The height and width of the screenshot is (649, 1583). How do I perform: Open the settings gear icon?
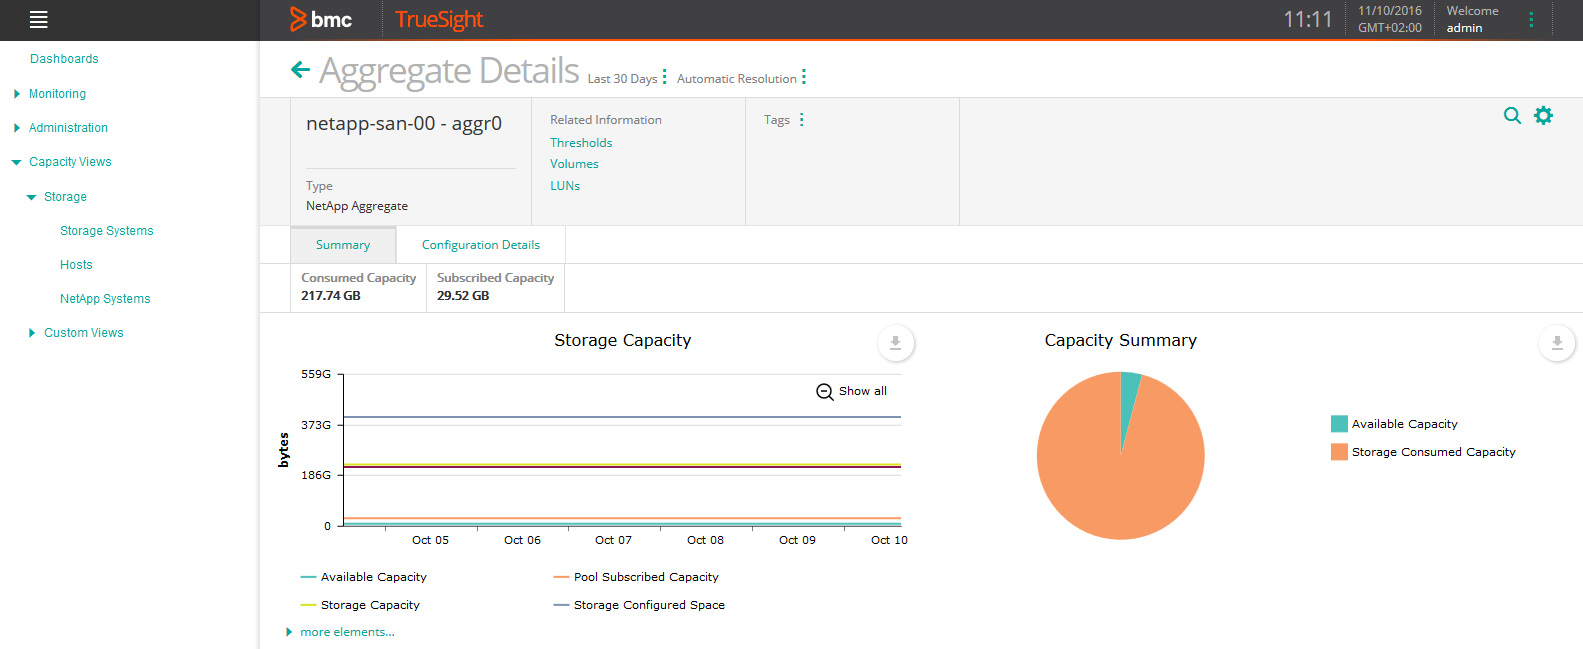click(x=1544, y=116)
